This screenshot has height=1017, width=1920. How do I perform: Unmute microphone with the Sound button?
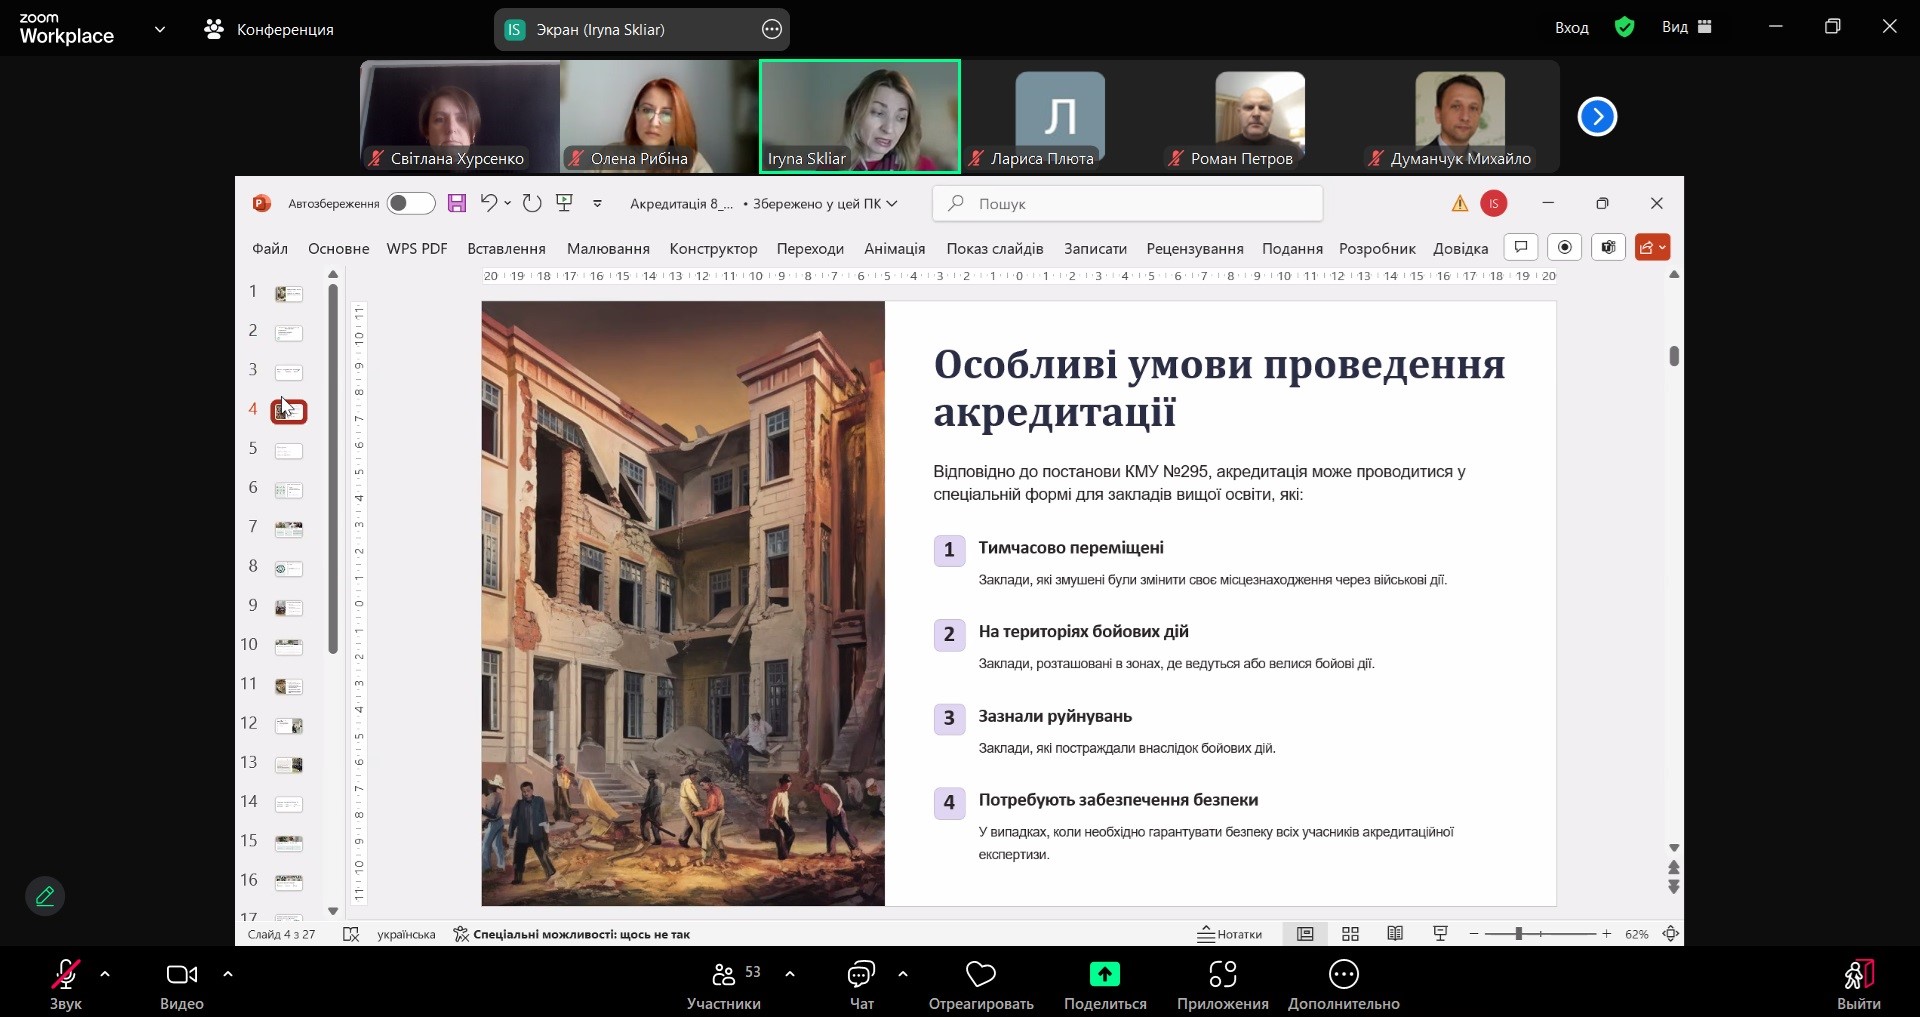click(x=66, y=975)
